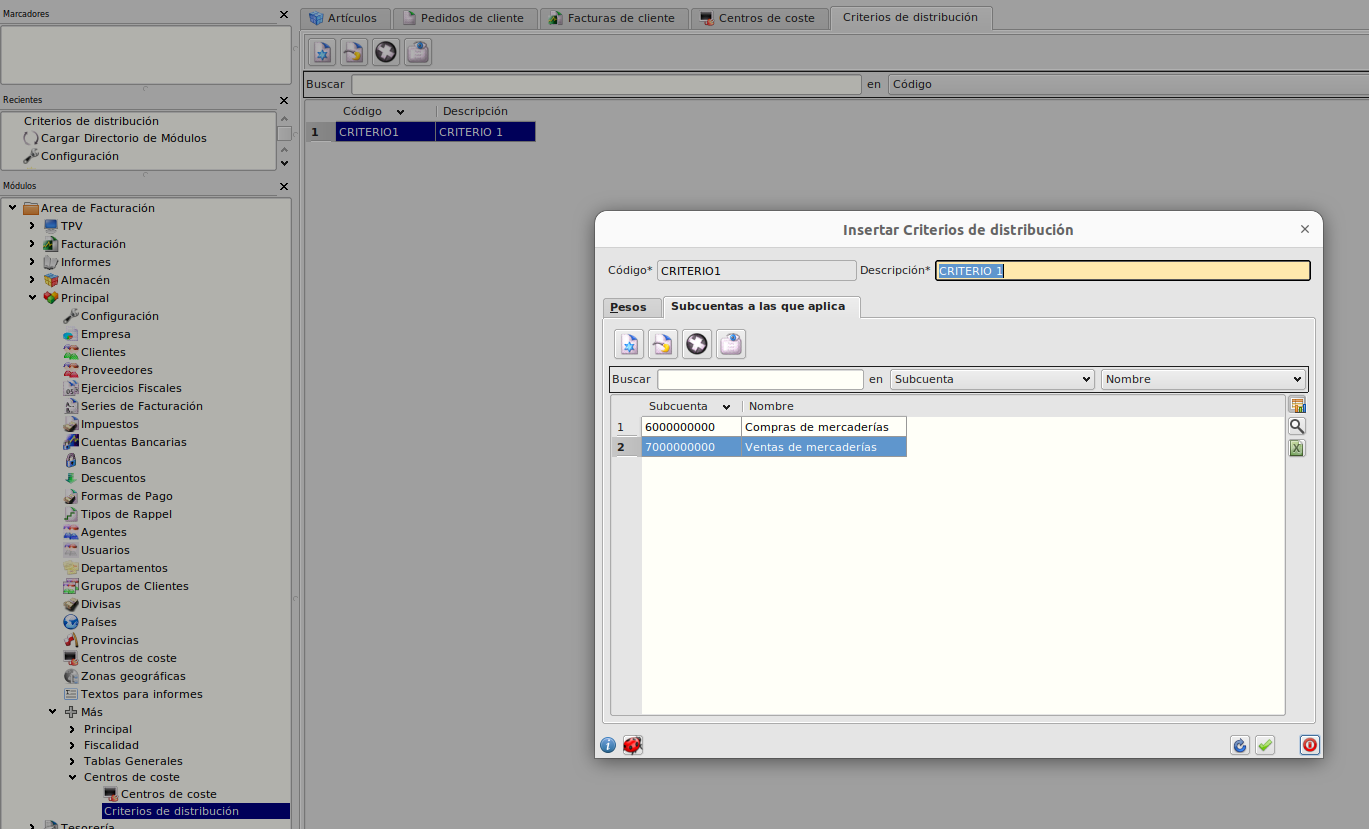
Task: Expand the Facturación tree node
Action: [32, 244]
